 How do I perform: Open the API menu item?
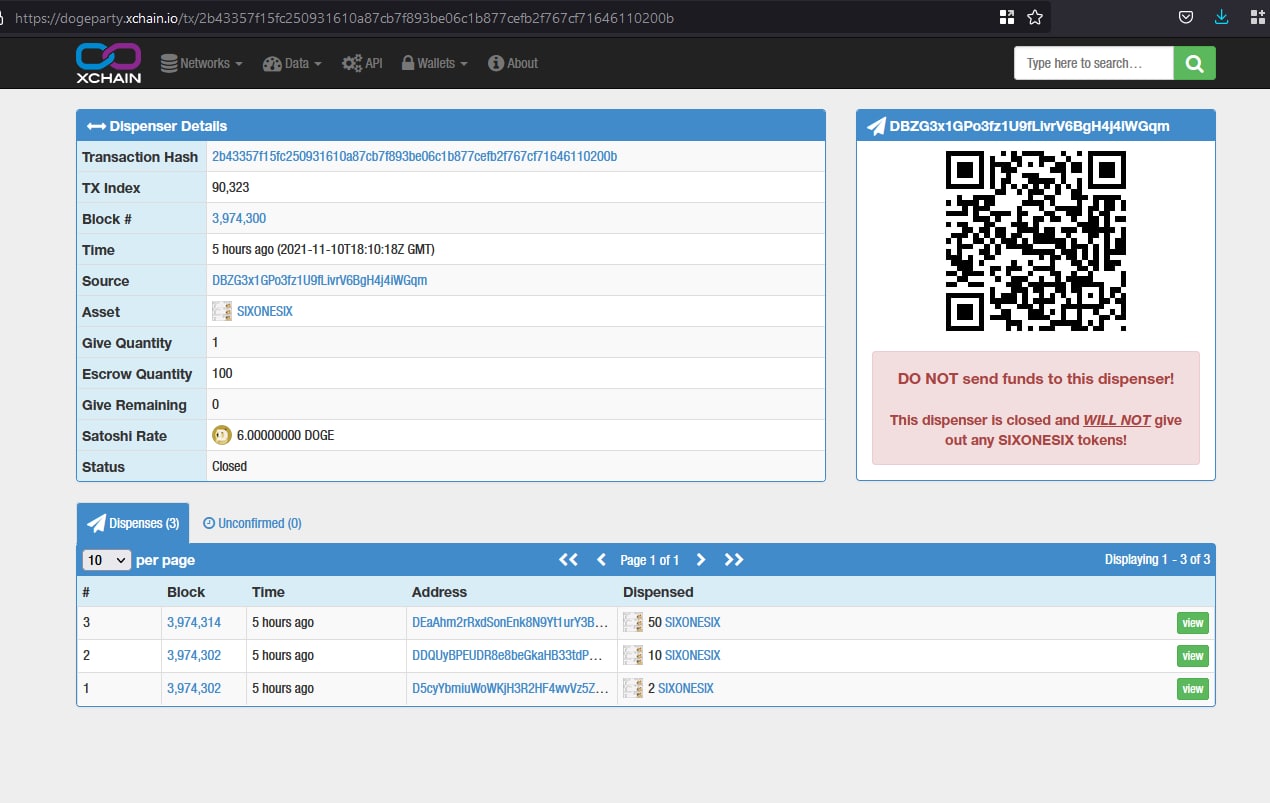pos(362,63)
